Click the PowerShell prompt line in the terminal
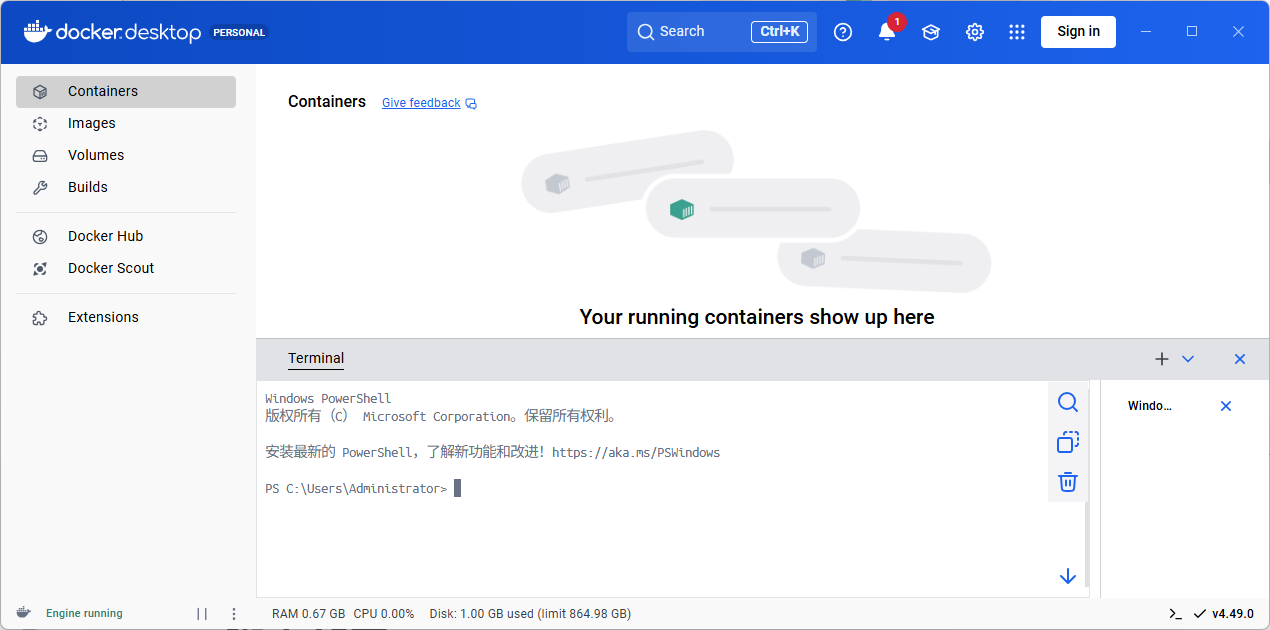 click(363, 489)
